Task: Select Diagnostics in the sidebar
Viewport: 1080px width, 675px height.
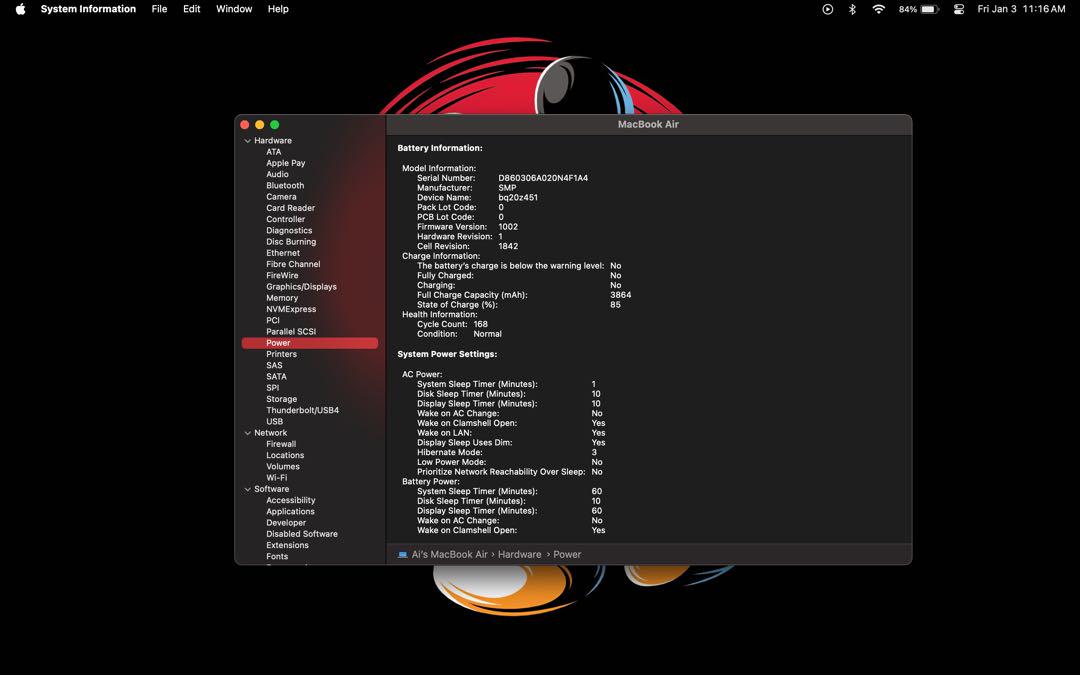Action: [x=289, y=231]
